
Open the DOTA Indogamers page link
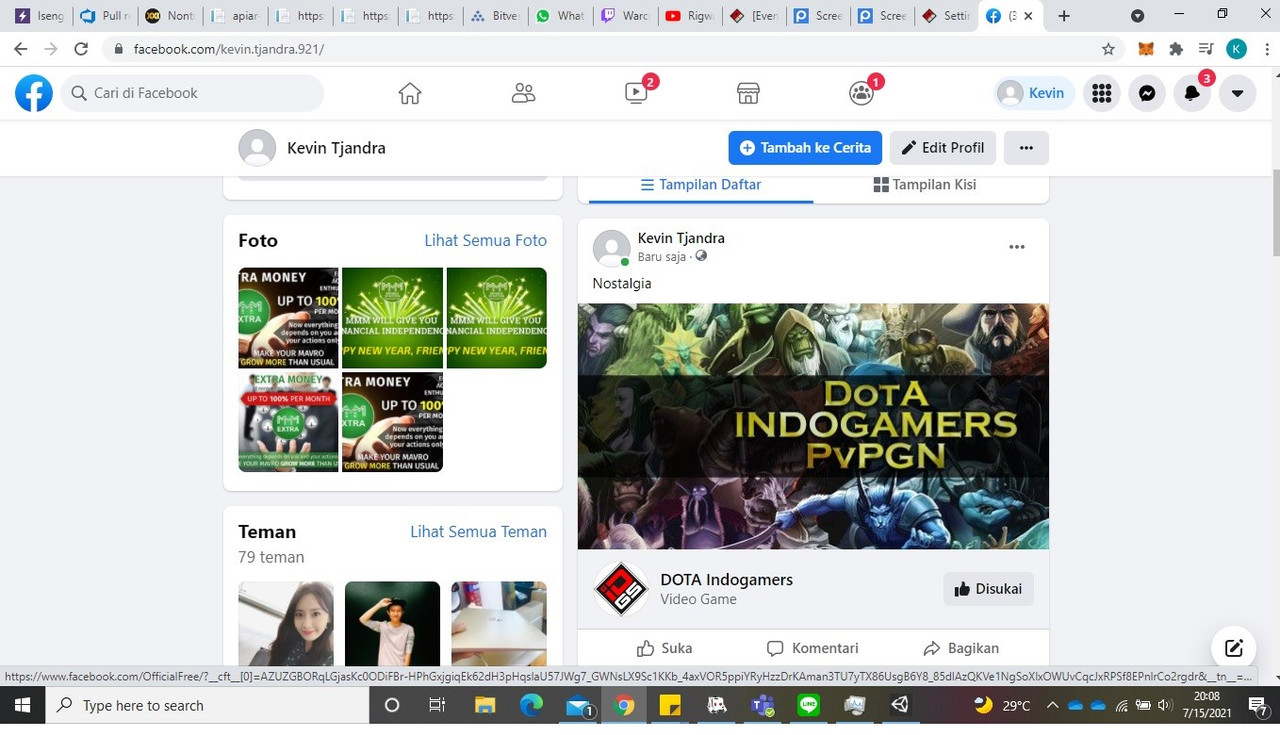[x=726, y=579]
